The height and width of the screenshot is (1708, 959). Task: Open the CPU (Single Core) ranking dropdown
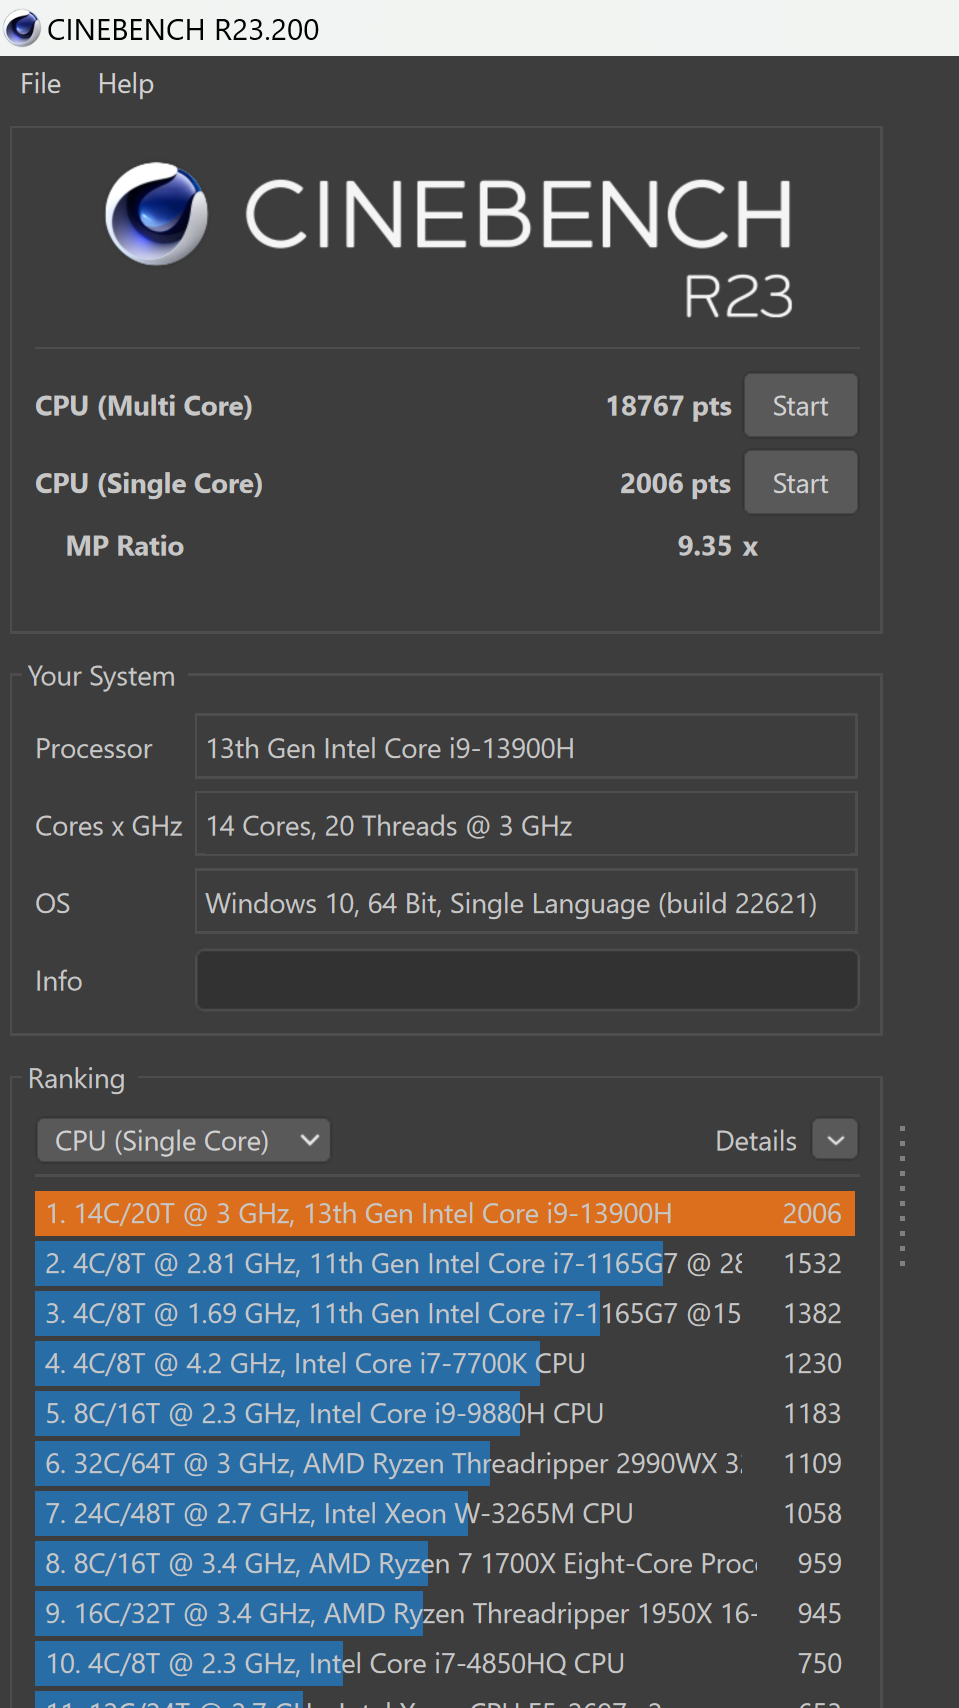pos(184,1141)
